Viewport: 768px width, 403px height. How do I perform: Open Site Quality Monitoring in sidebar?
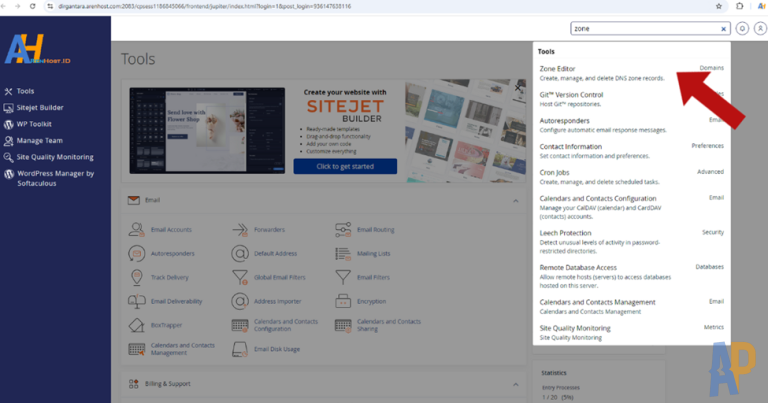(55, 157)
